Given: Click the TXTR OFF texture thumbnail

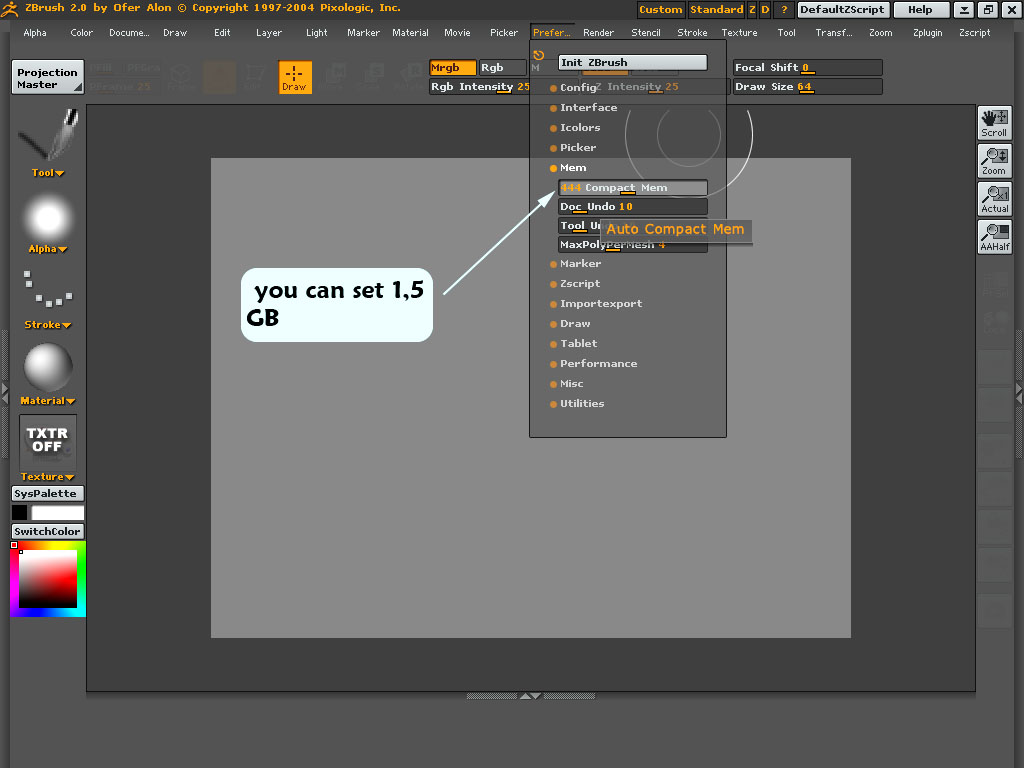Looking at the screenshot, I should click(48, 441).
